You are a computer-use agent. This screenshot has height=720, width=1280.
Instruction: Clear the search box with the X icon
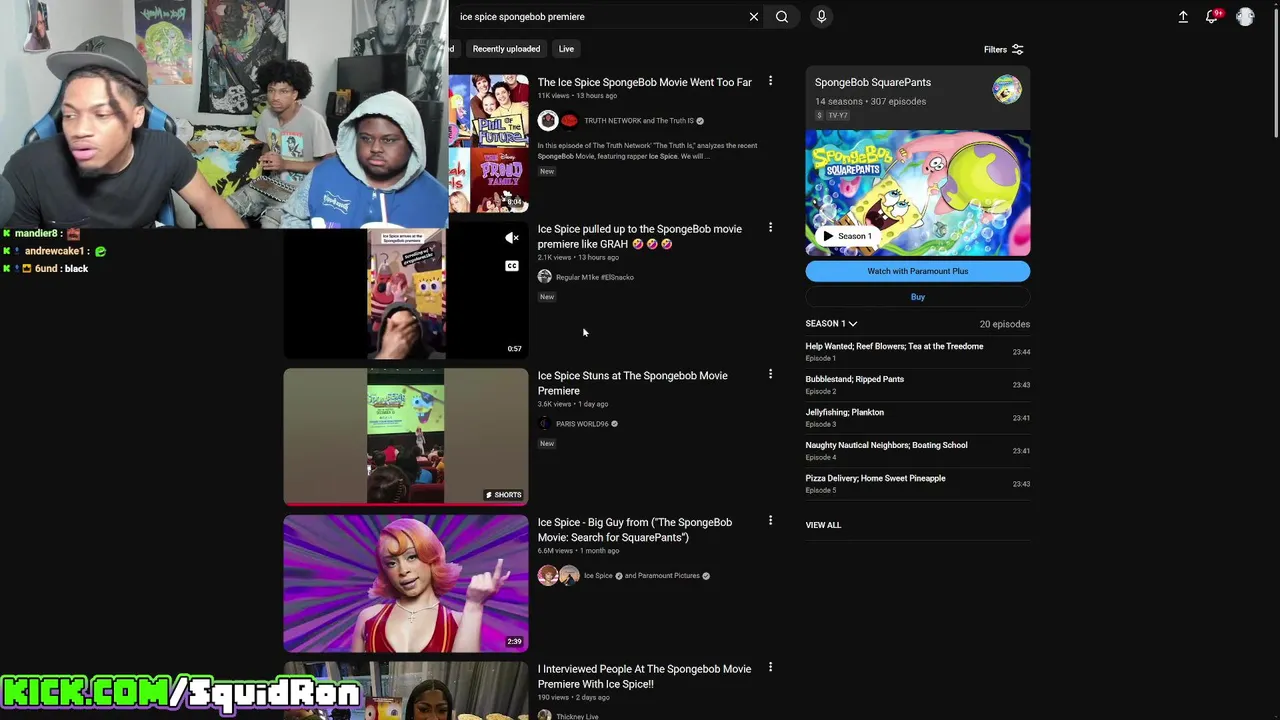coord(754,17)
